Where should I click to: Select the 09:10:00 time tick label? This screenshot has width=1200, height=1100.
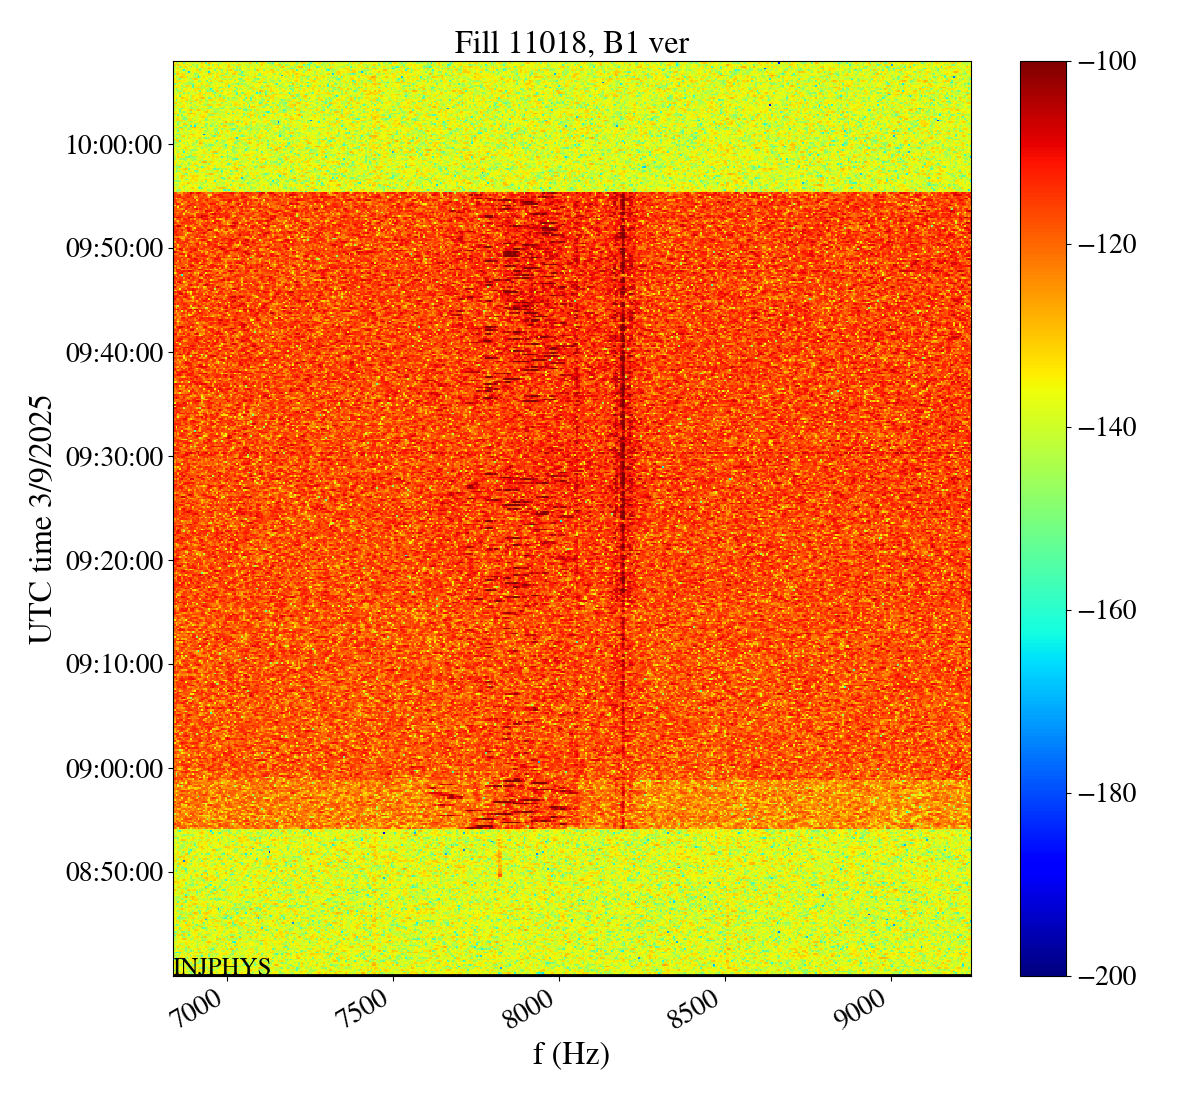coord(114,664)
